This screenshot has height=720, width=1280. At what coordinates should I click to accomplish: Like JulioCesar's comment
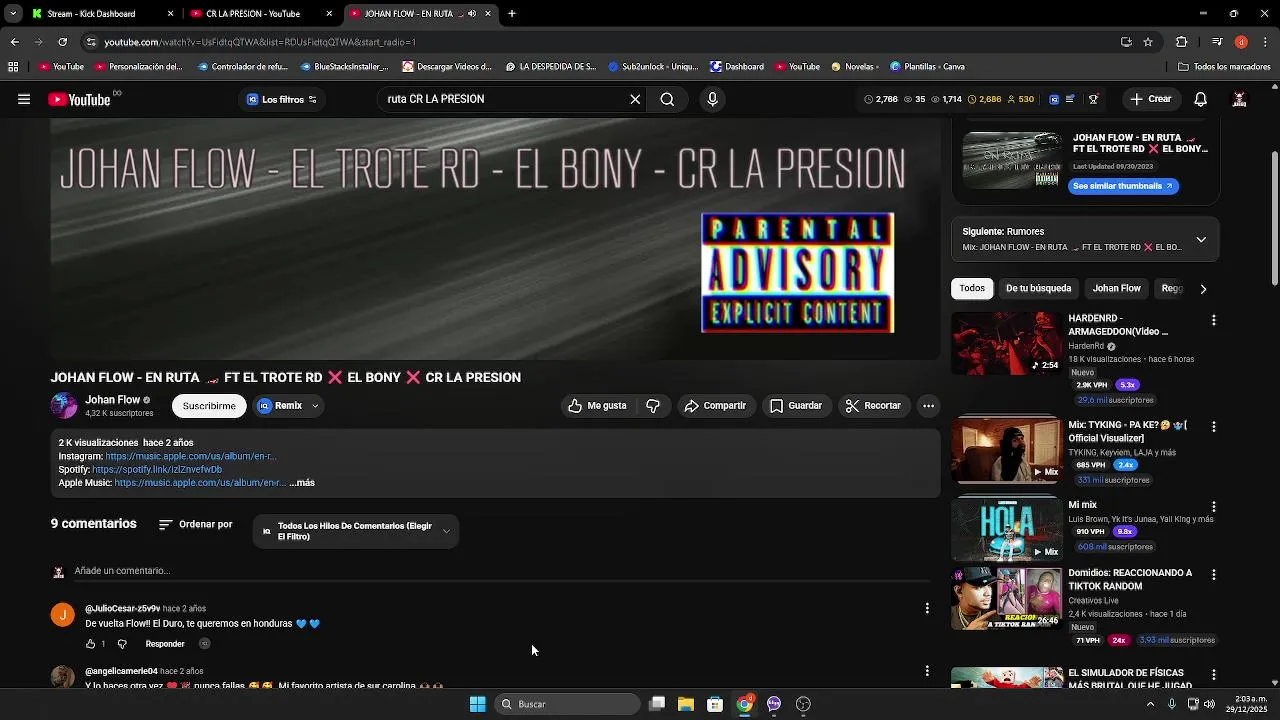(90, 644)
